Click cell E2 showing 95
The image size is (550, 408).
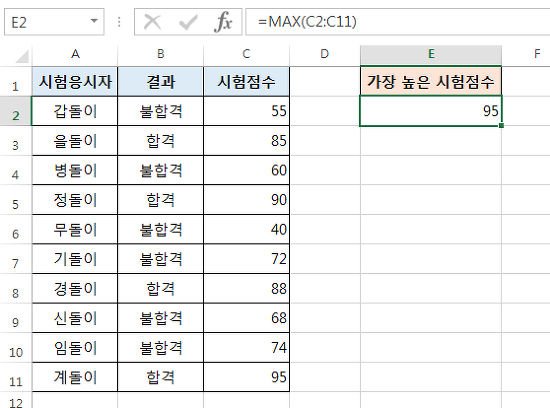click(x=431, y=111)
